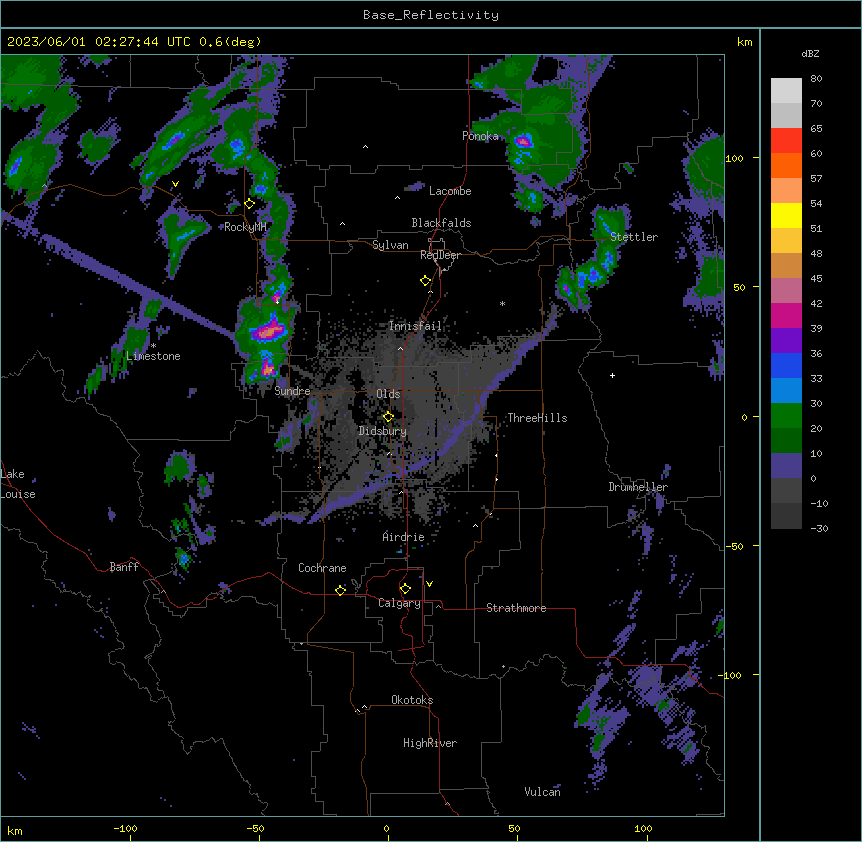
Task: Click the Innisfail label
Action: pos(415,326)
